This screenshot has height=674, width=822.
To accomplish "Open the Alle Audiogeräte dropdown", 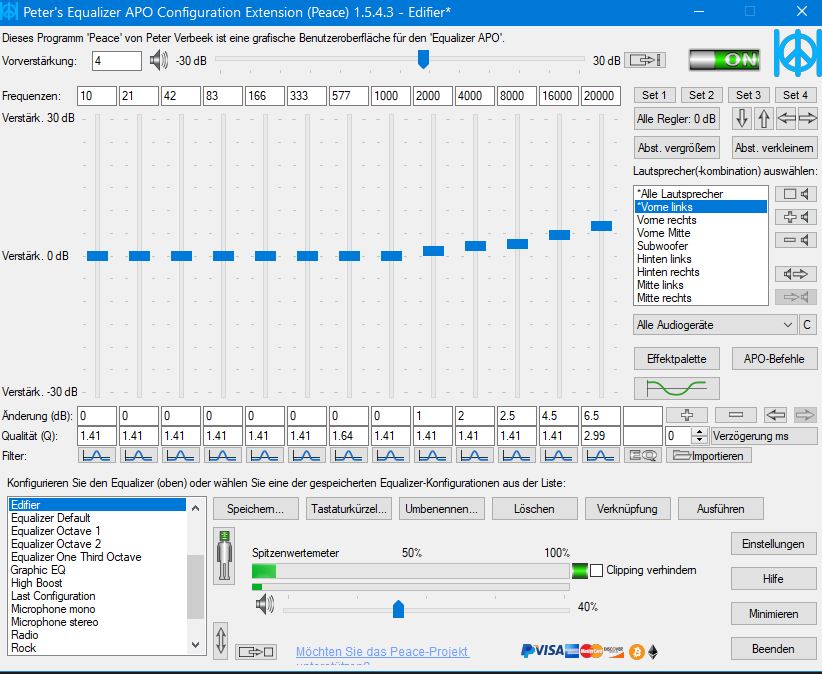I will click(x=715, y=325).
